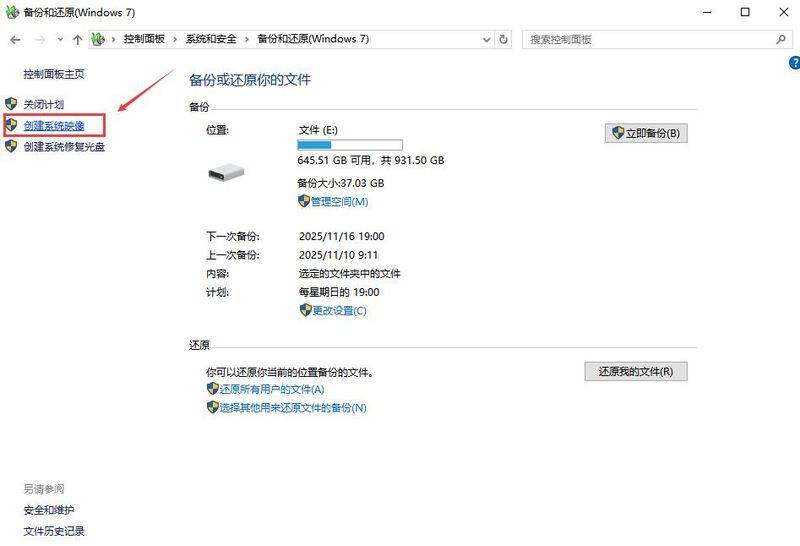Click 每星期日的 19:00 schedule text
This screenshot has width=800, height=546.
pyautogui.click(x=339, y=292)
